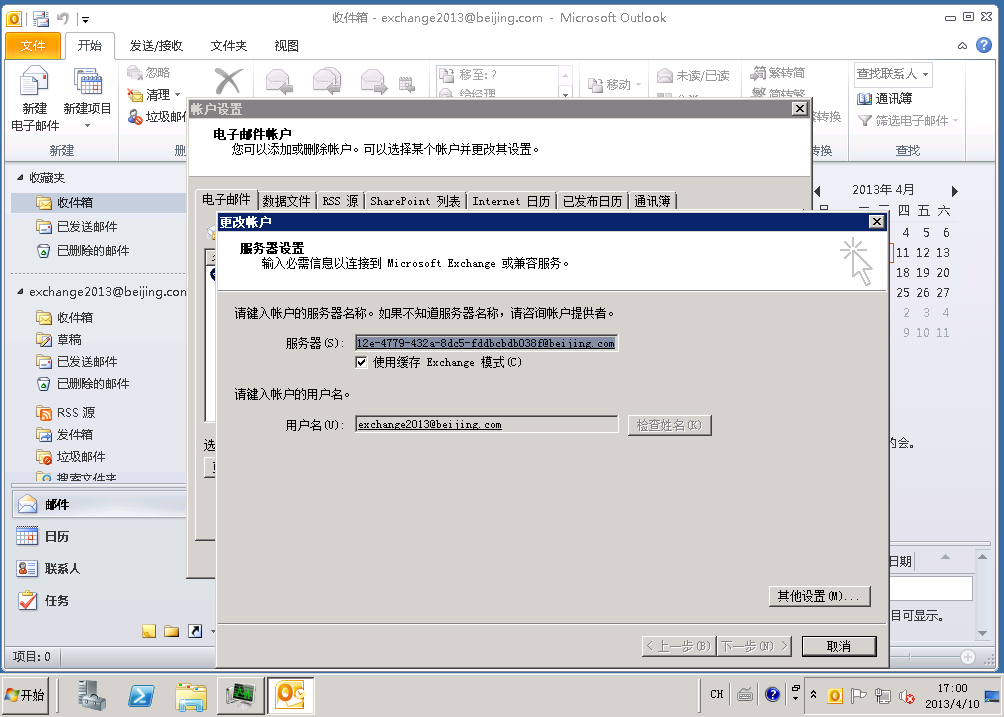The height and width of the screenshot is (717, 1004).
Task: Select Inbox (收件箱) under Favorites
Action: point(99,202)
